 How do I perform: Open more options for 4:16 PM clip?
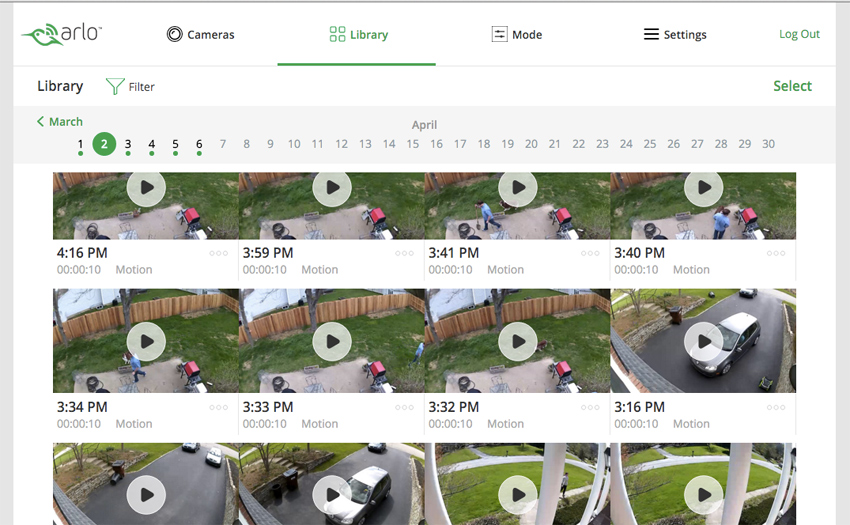tap(218, 253)
